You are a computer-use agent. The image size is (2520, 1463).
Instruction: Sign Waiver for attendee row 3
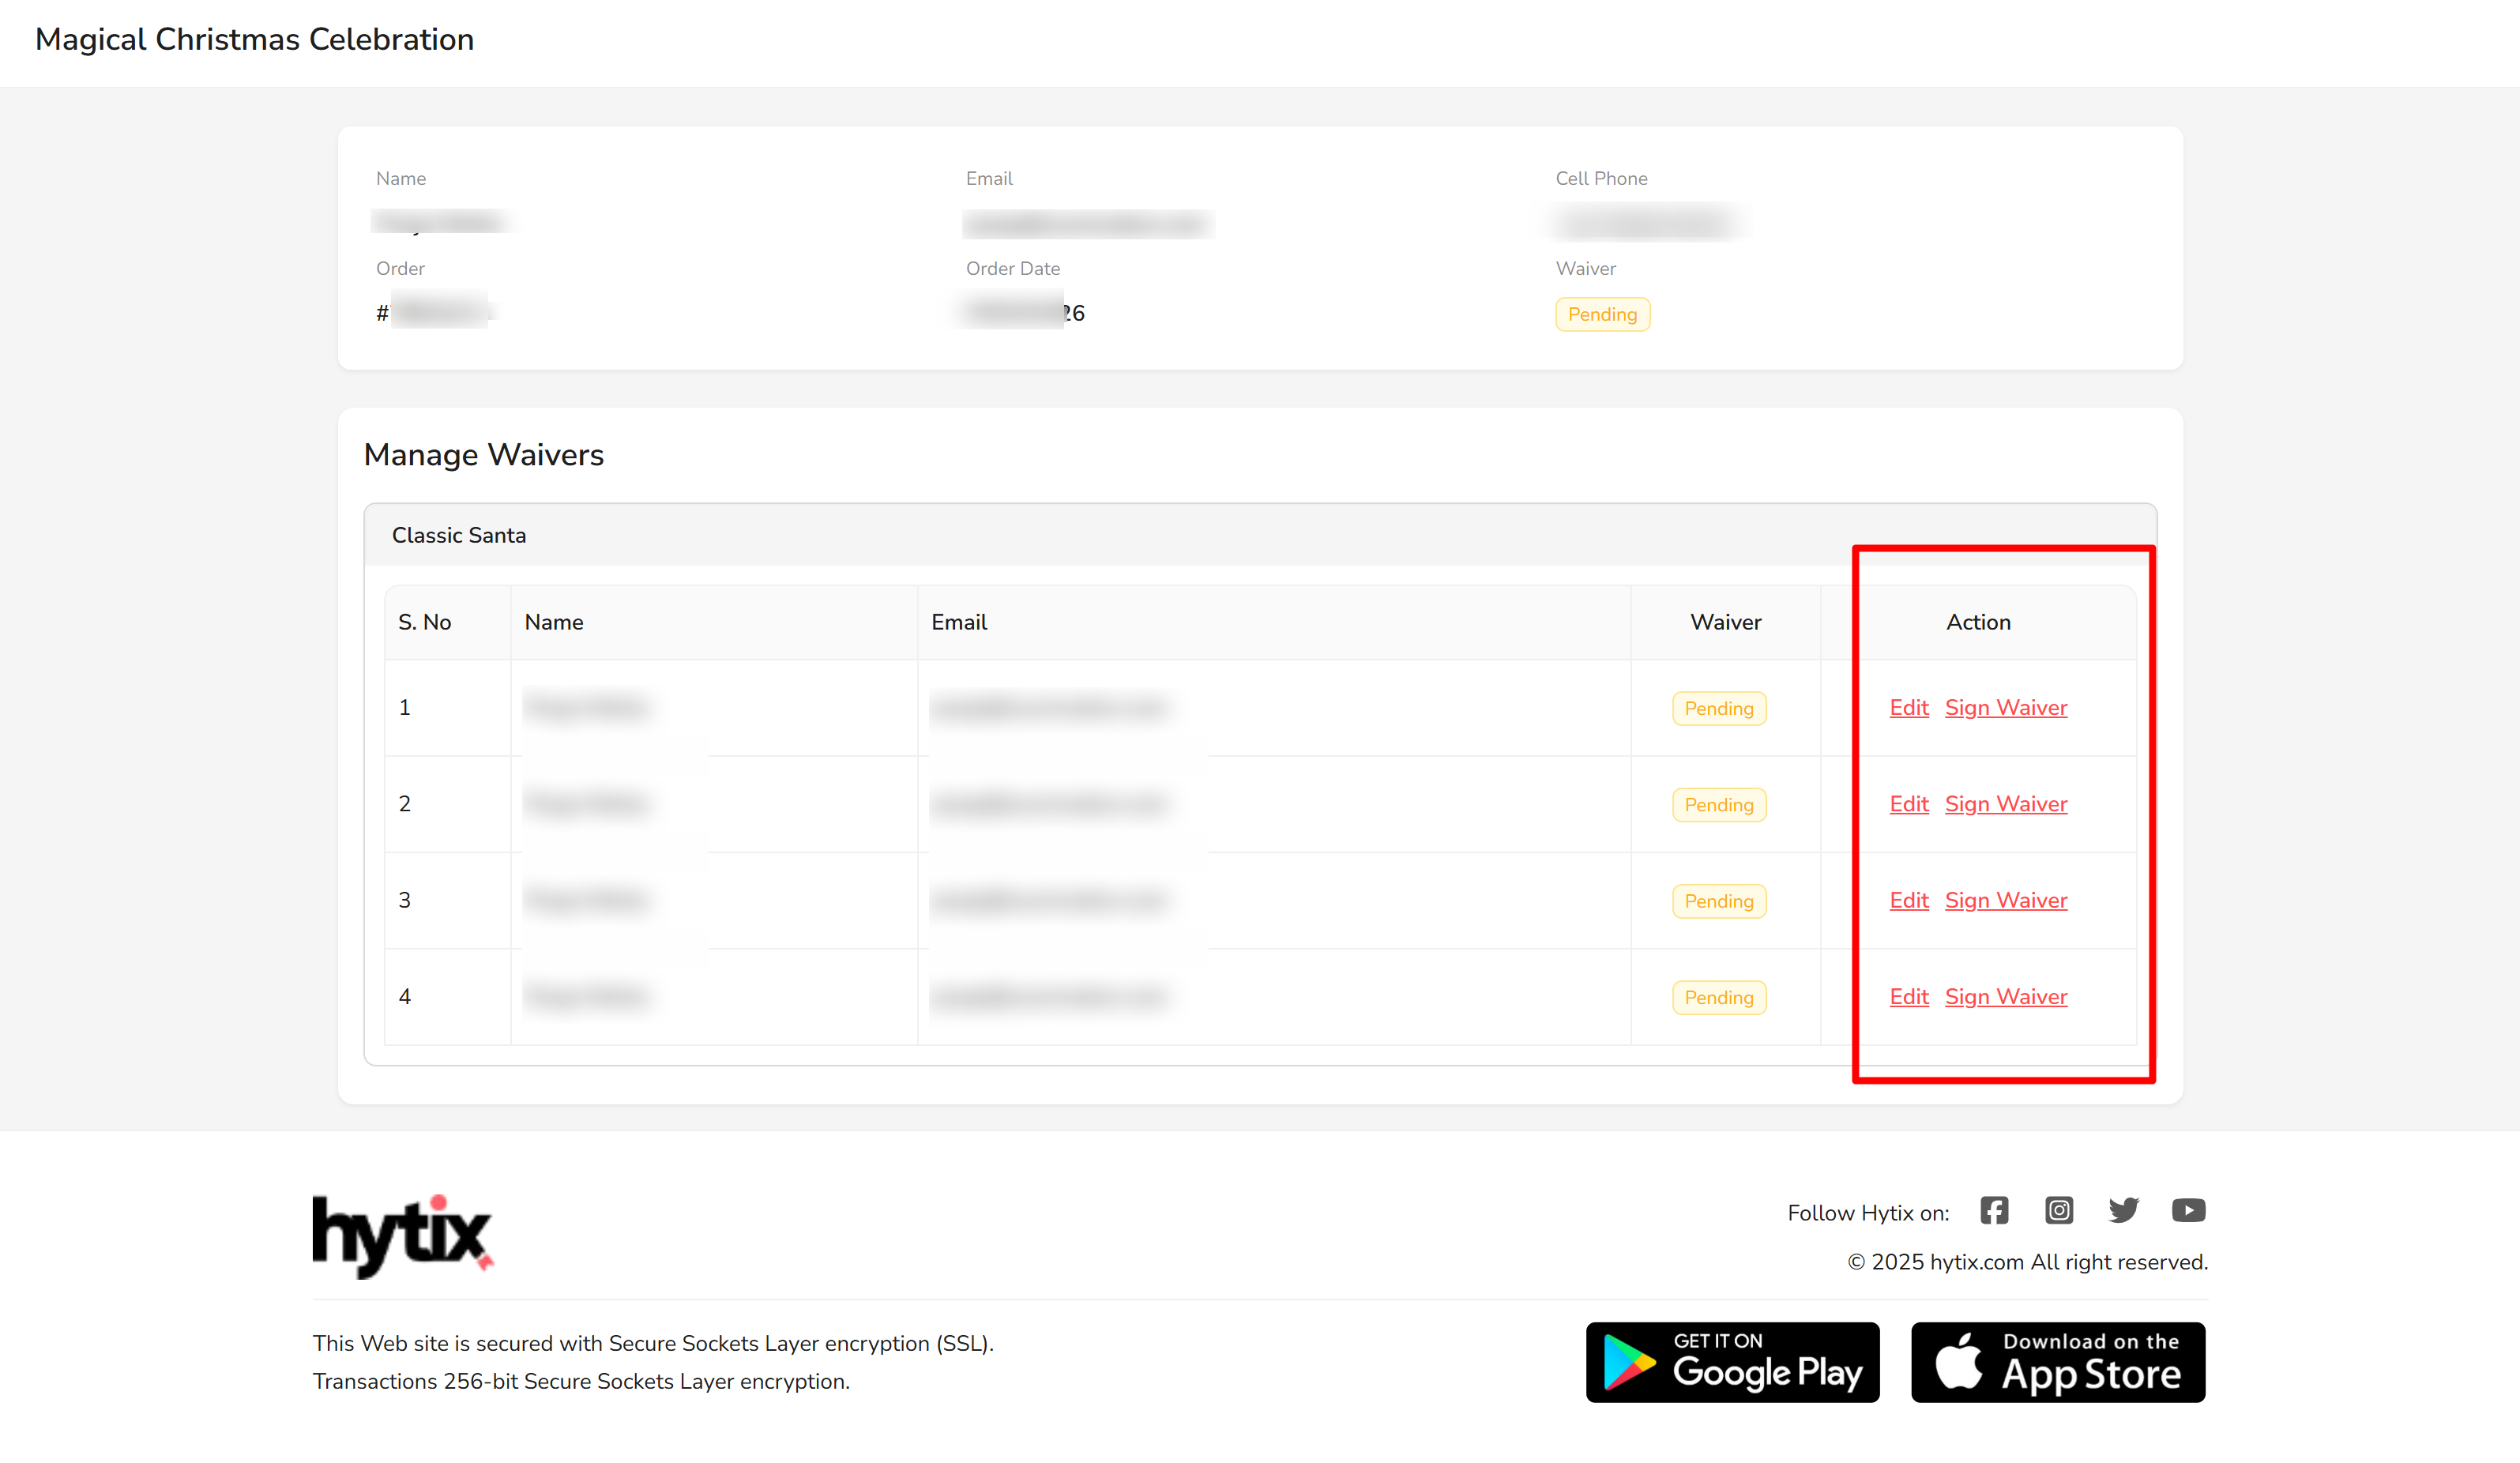coord(2005,900)
